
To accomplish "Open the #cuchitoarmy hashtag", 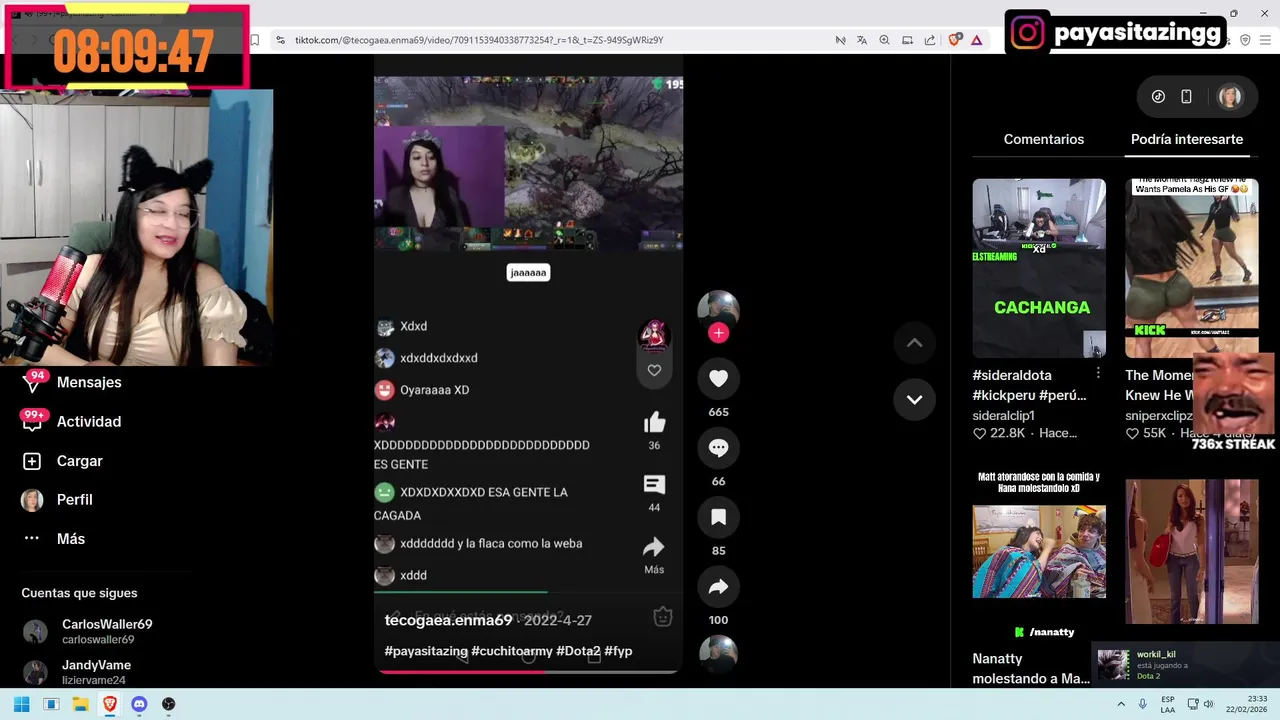I will pyautogui.click(x=512, y=651).
